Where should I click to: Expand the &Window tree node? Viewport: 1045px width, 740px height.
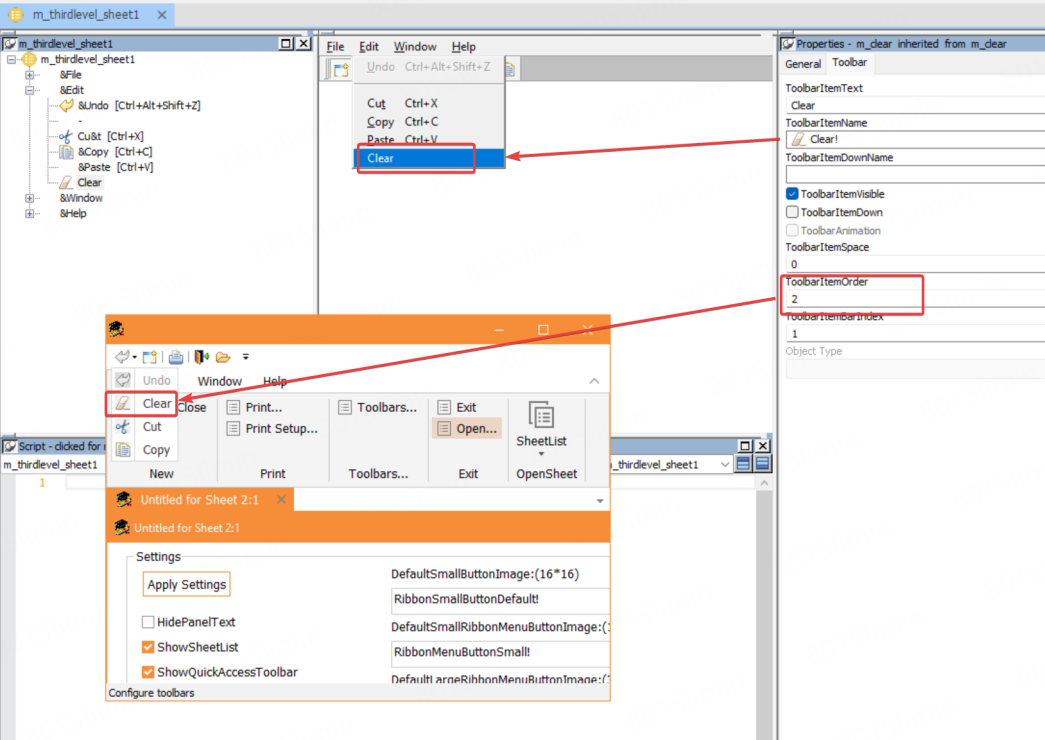pos(29,198)
